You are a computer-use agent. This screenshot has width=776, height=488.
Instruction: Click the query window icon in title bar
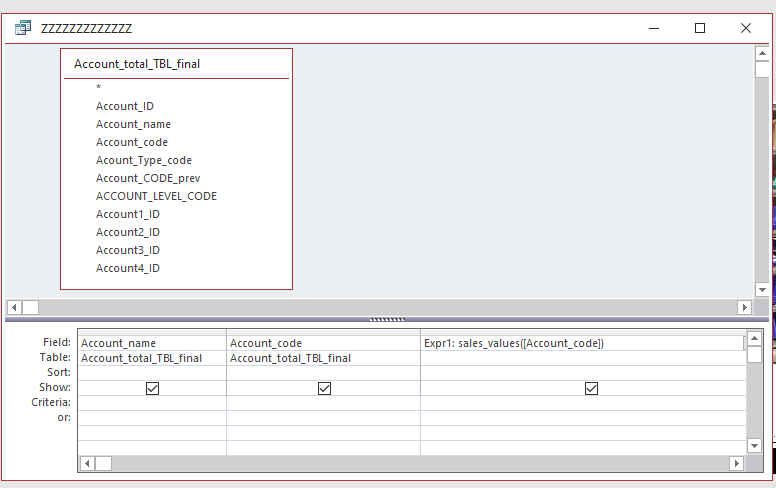tap(23, 28)
